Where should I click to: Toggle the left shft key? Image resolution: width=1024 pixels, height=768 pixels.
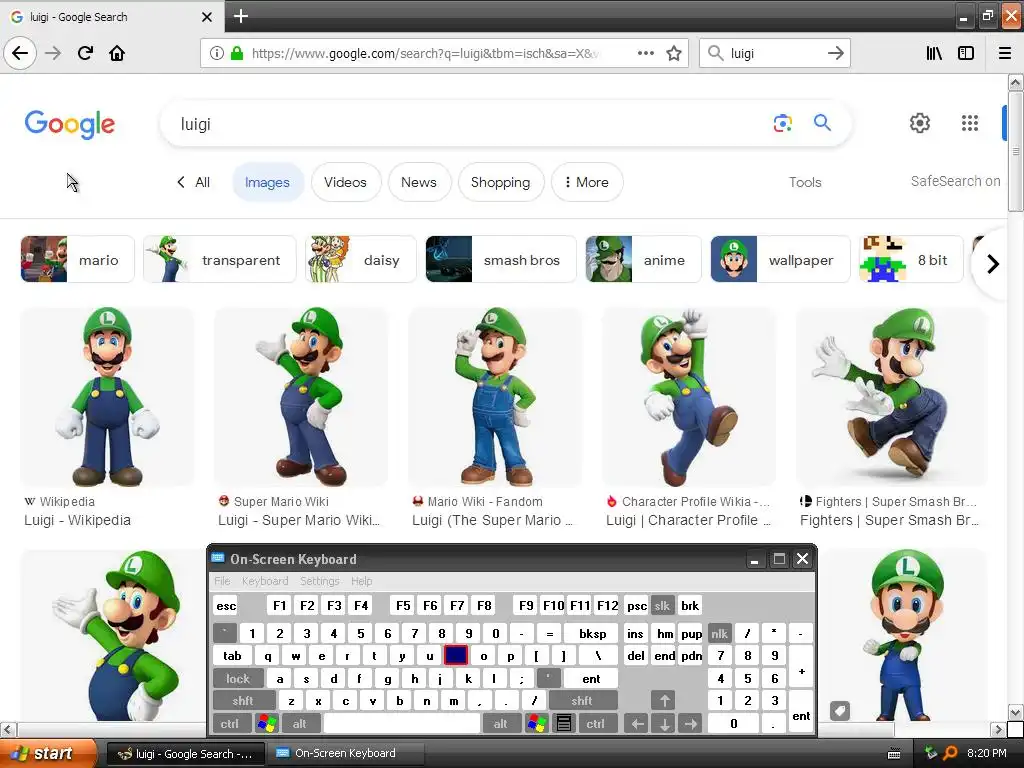(243, 701)
